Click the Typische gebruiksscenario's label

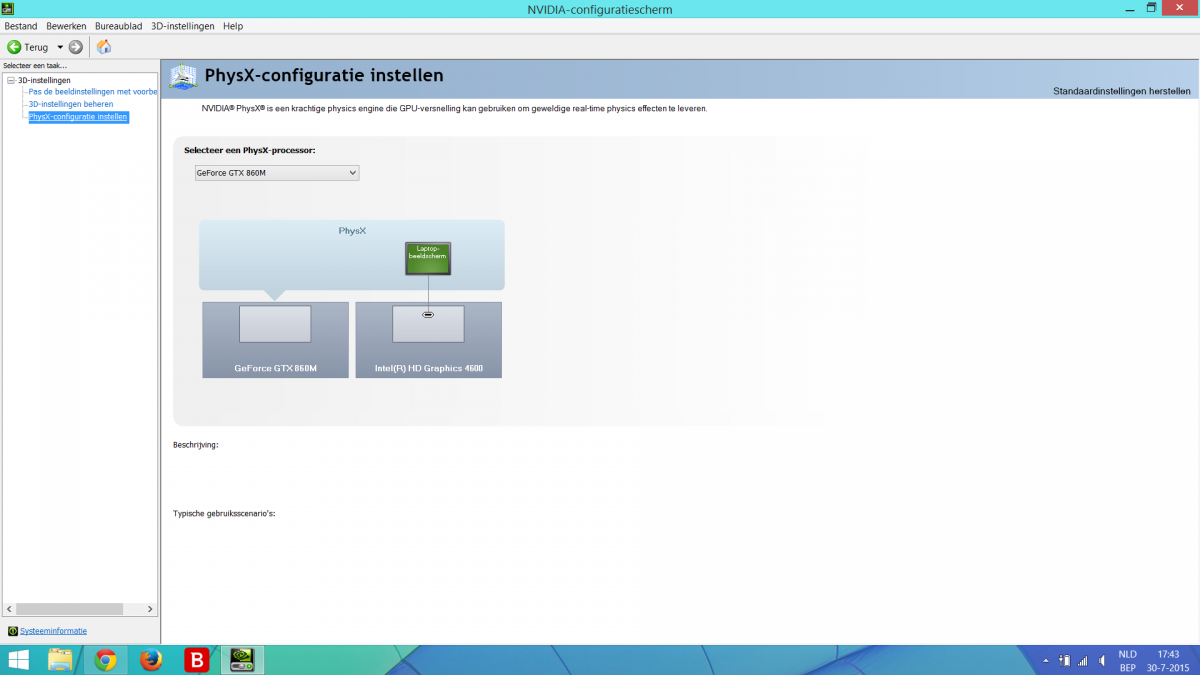click(224, 513)
